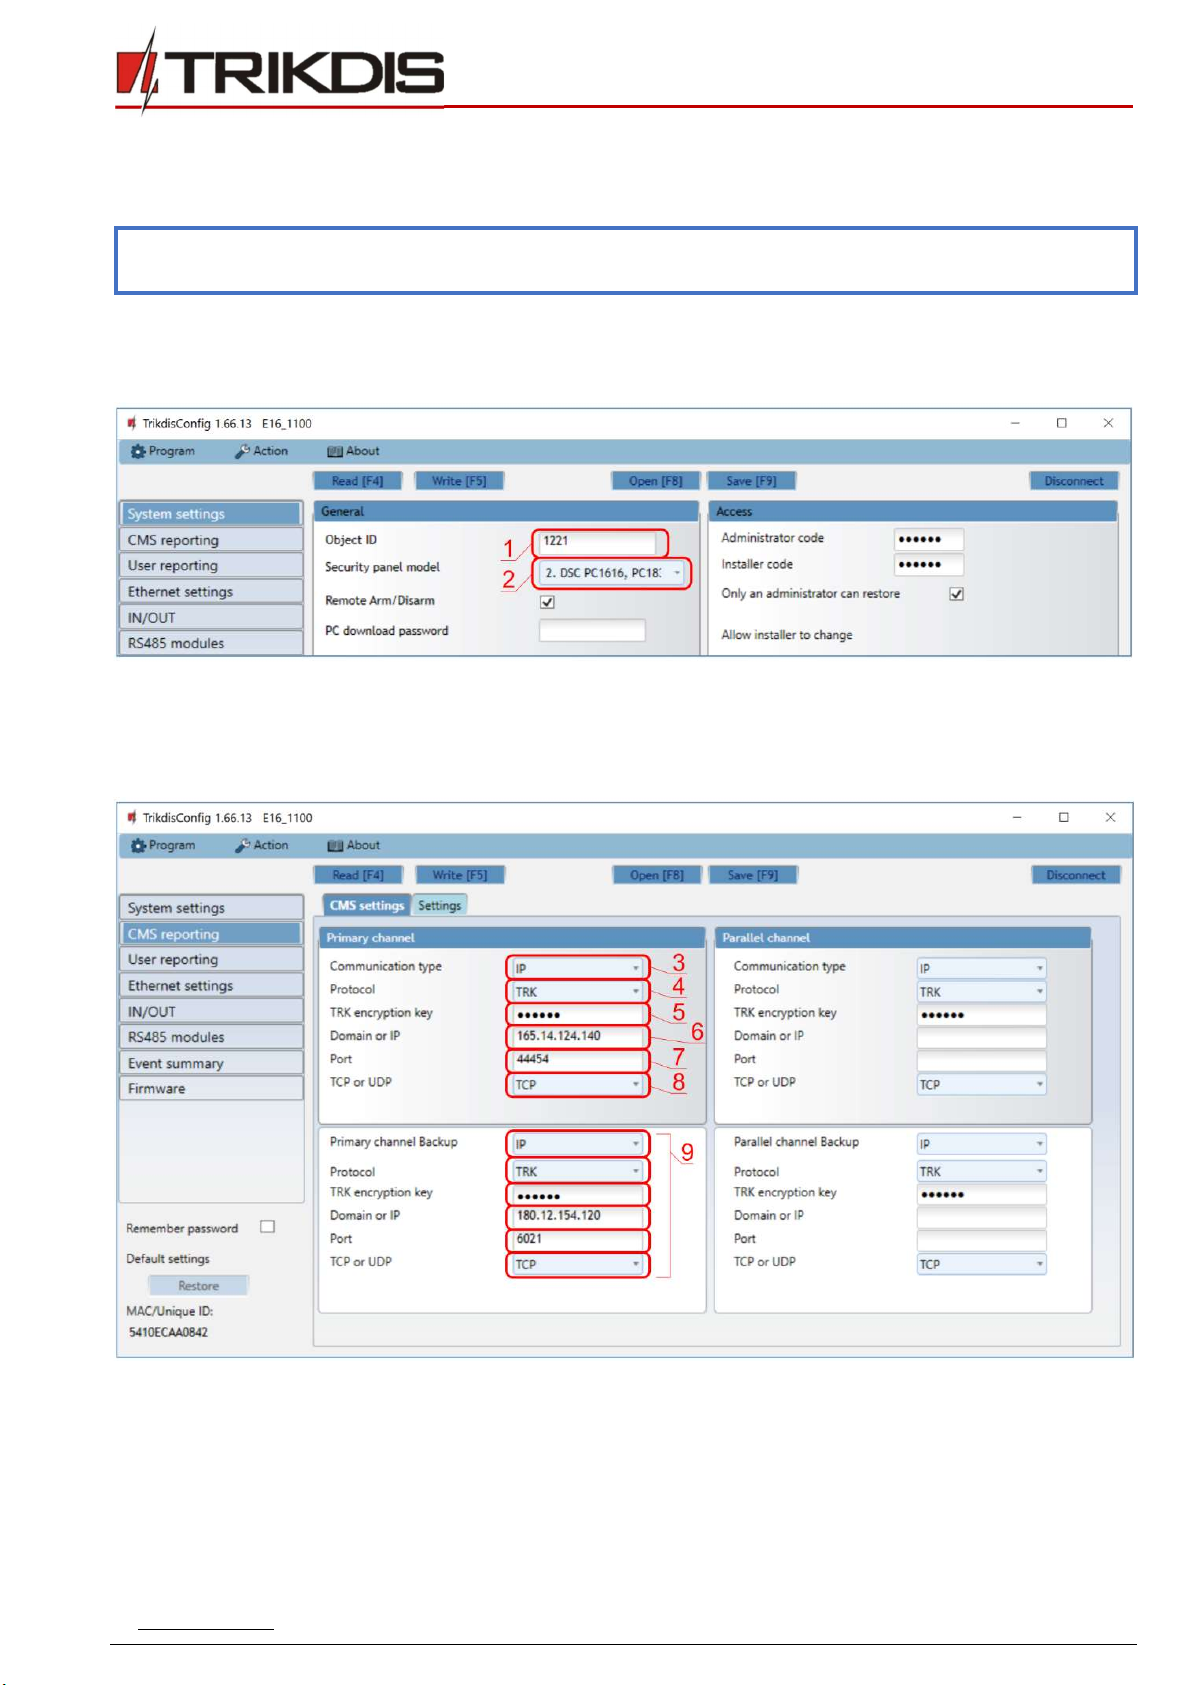
Task: Click Primary channel Domain or IP 165.14.124.140
Action: [577, 1037]
